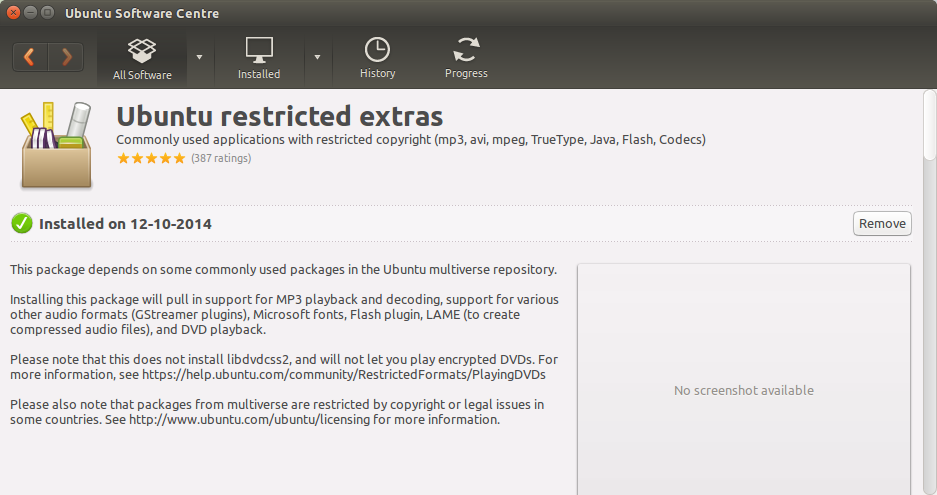Click the Installed on 12-10-2014 text
Screen dimensions: 937x495
click(x=125, y=224)
